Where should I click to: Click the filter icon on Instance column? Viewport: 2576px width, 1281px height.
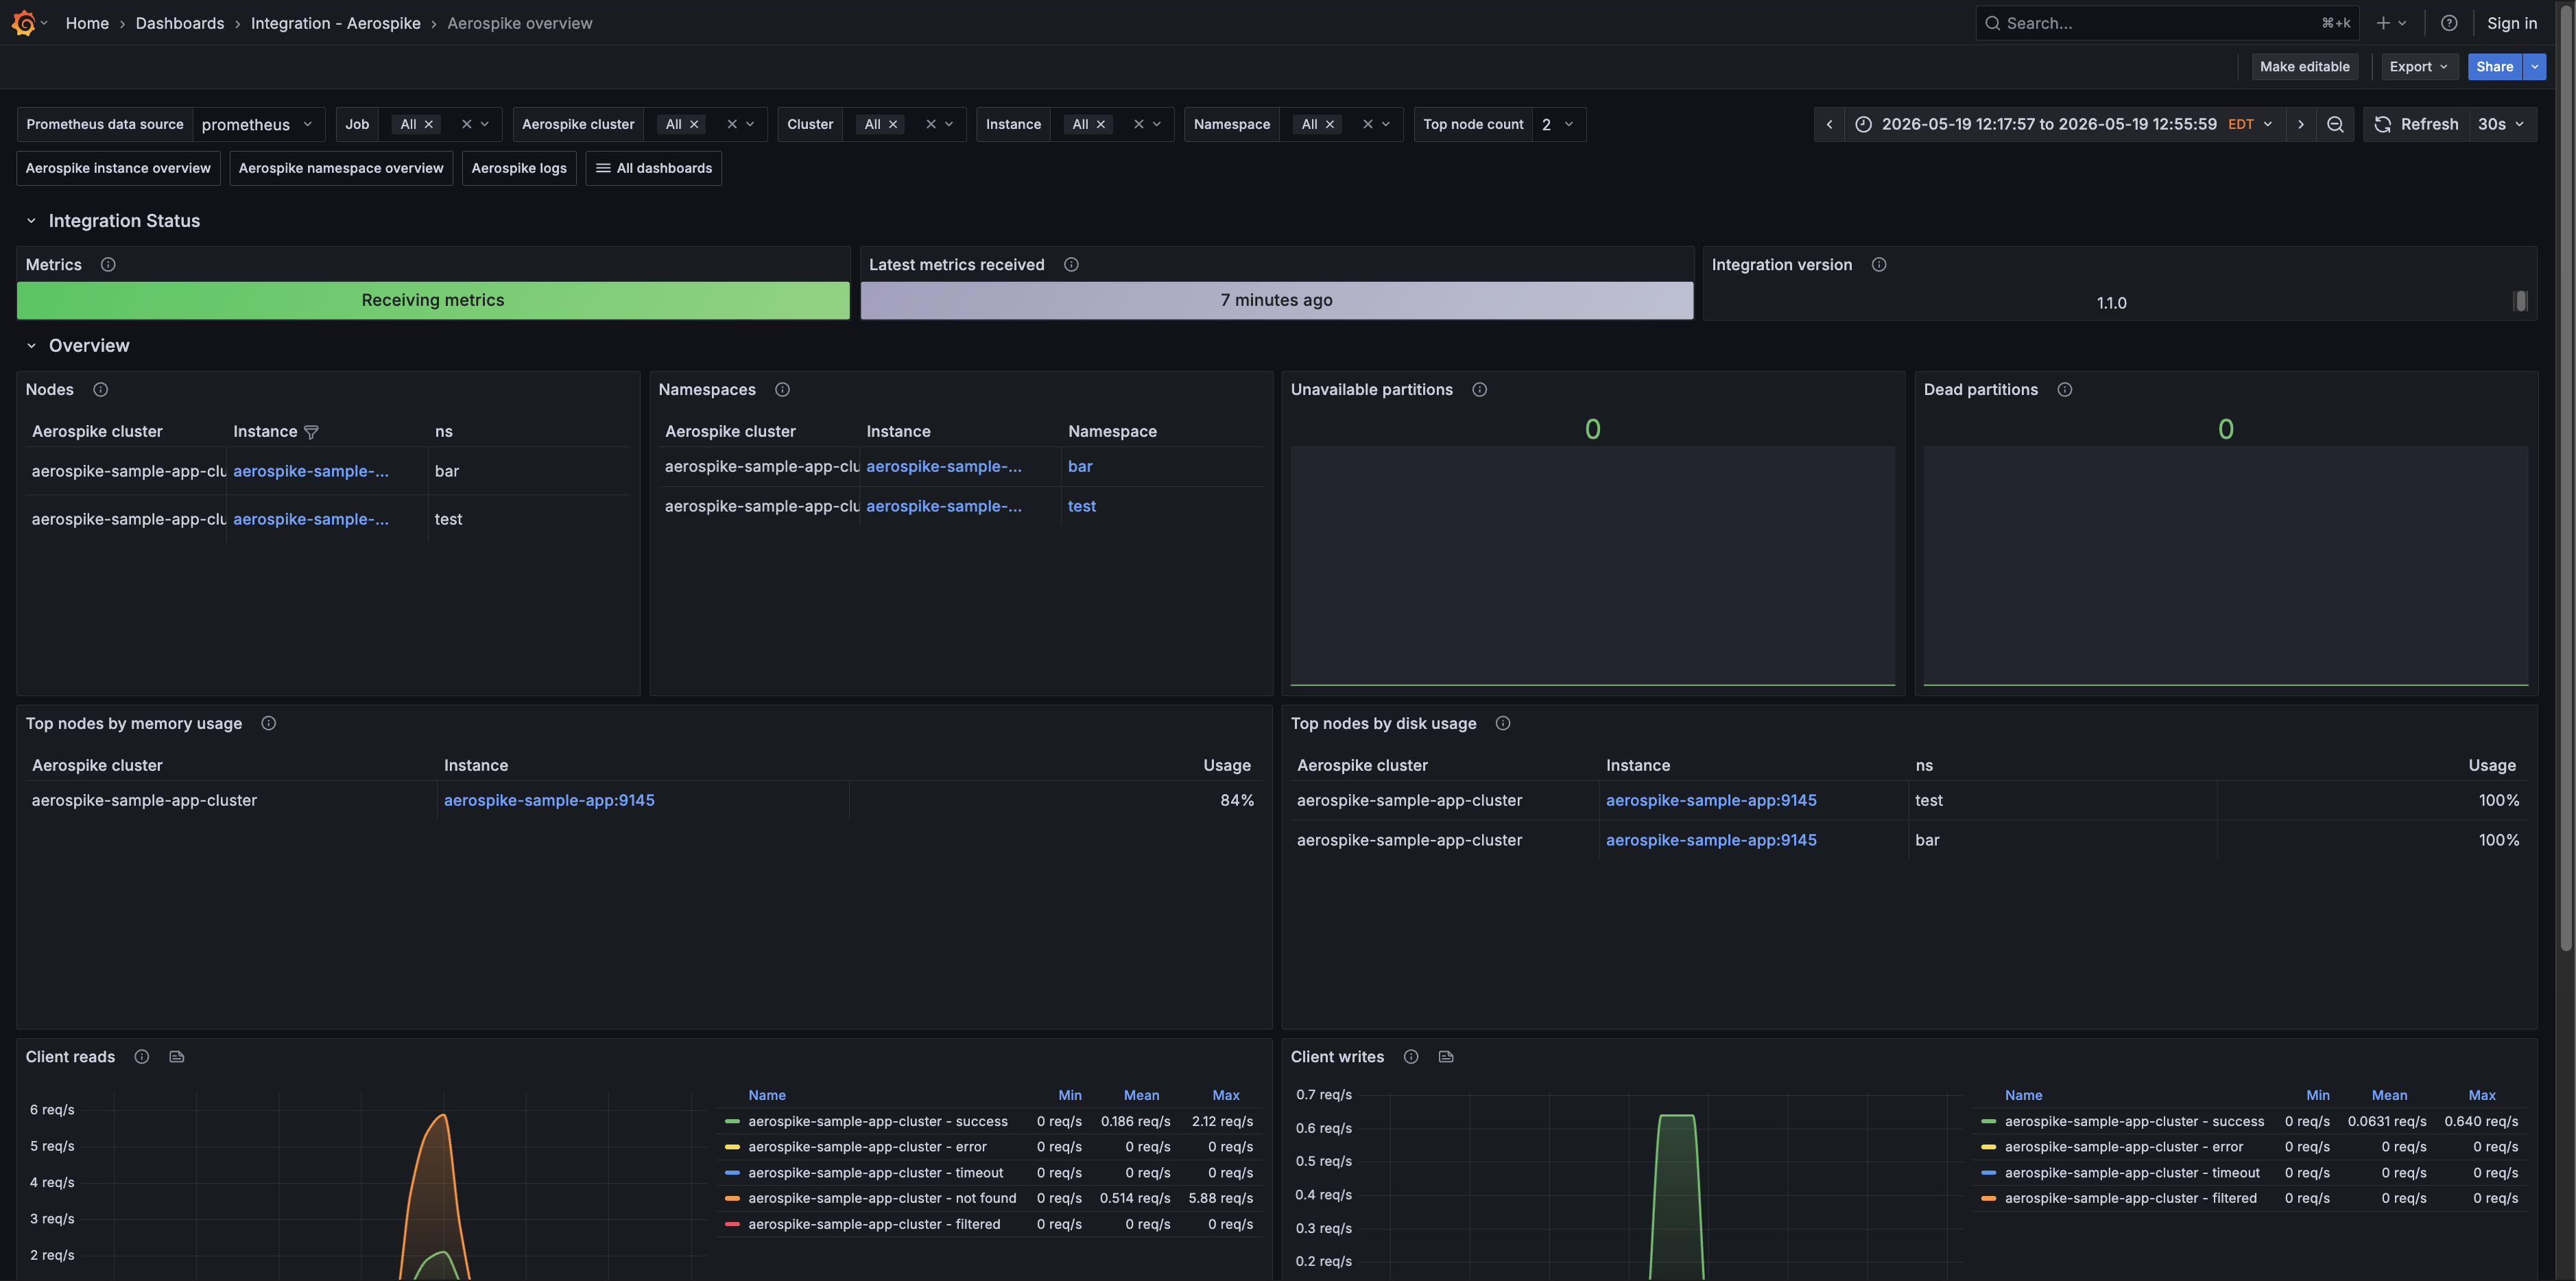(x=311, y=432)
